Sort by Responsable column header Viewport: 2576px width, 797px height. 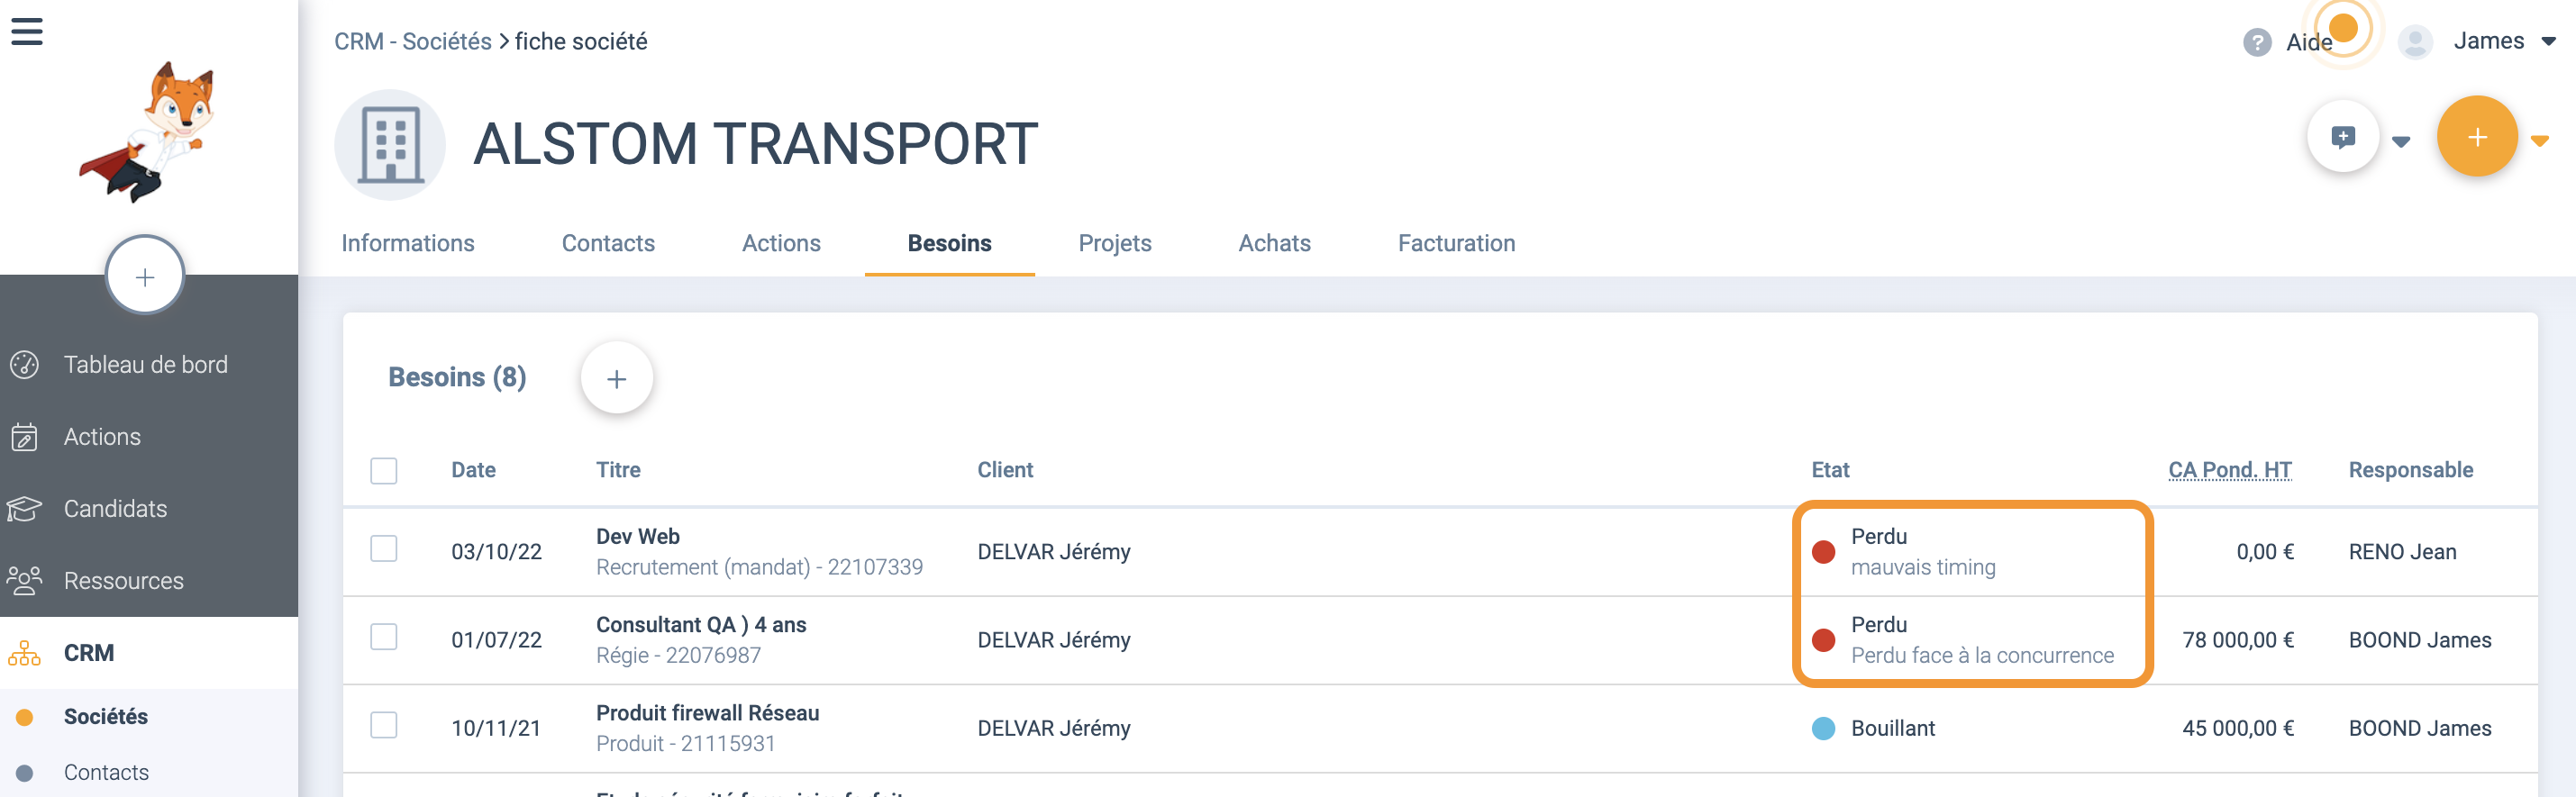[x=2410, y=470]
